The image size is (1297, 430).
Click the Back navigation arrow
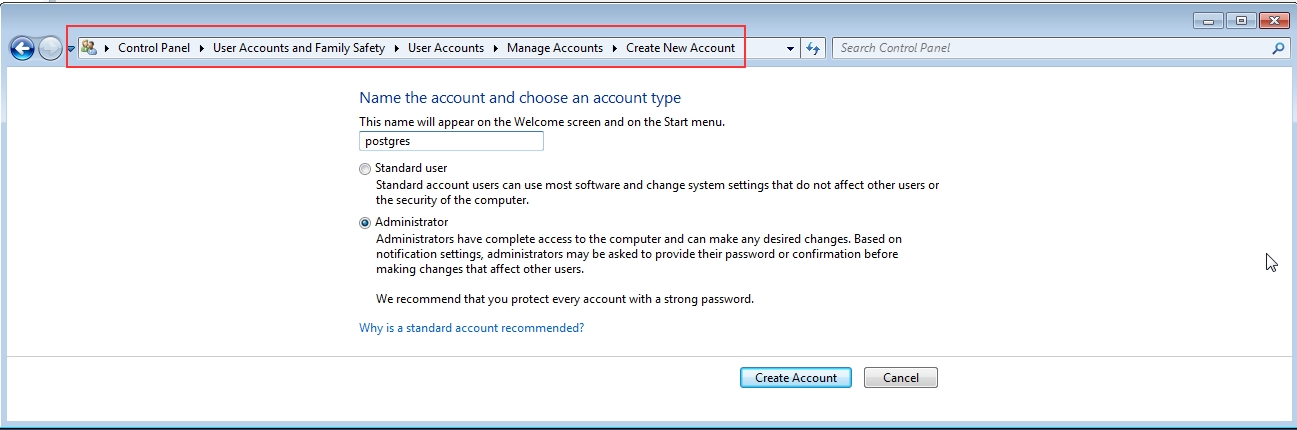point(21,48)
